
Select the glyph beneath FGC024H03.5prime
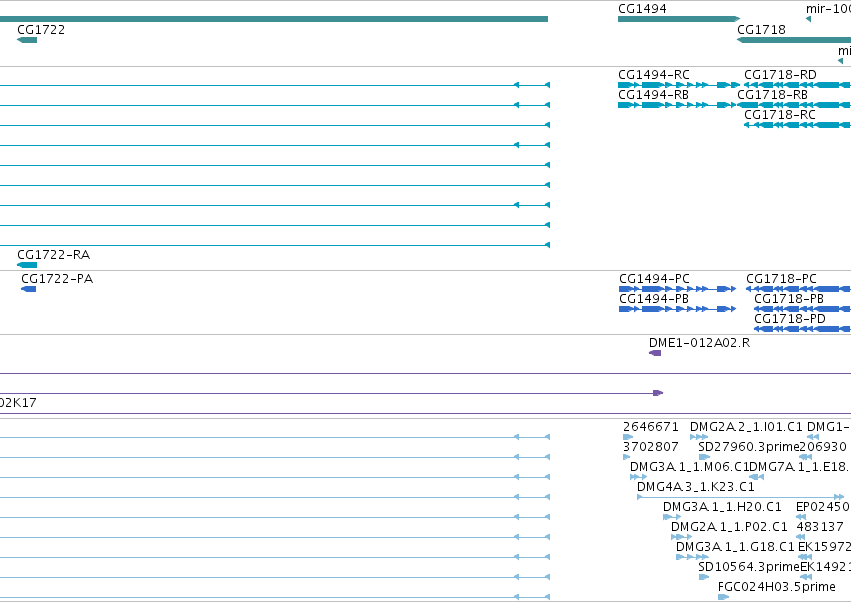click(723, 597)
